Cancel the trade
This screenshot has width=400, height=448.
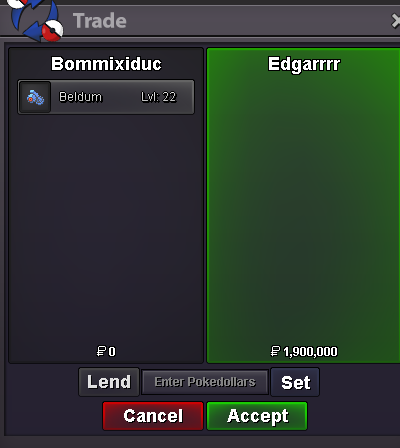[x=153, y=416]
